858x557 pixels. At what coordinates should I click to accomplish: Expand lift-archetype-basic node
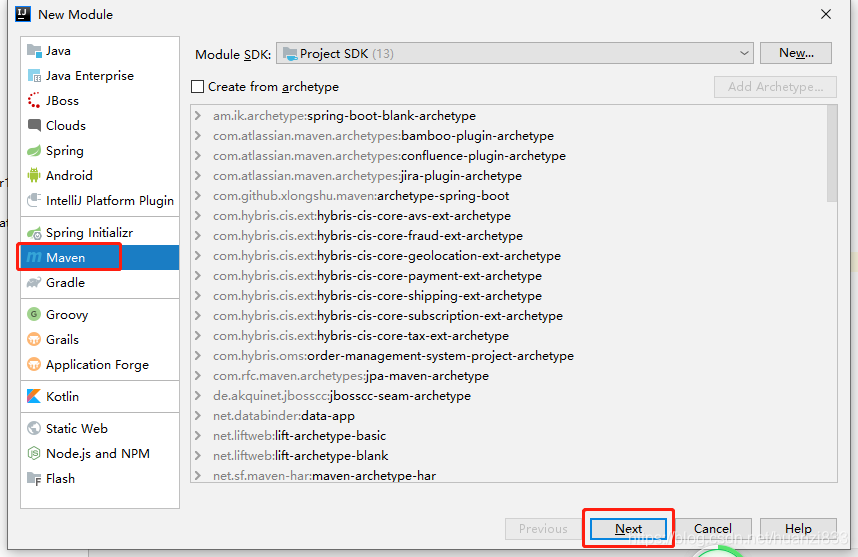click(x=198, y=436)
